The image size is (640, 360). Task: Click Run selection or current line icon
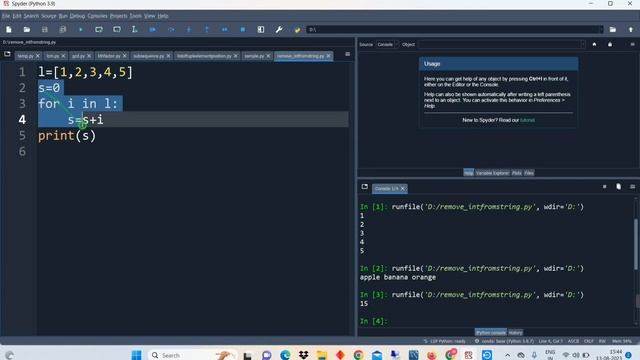134,29
